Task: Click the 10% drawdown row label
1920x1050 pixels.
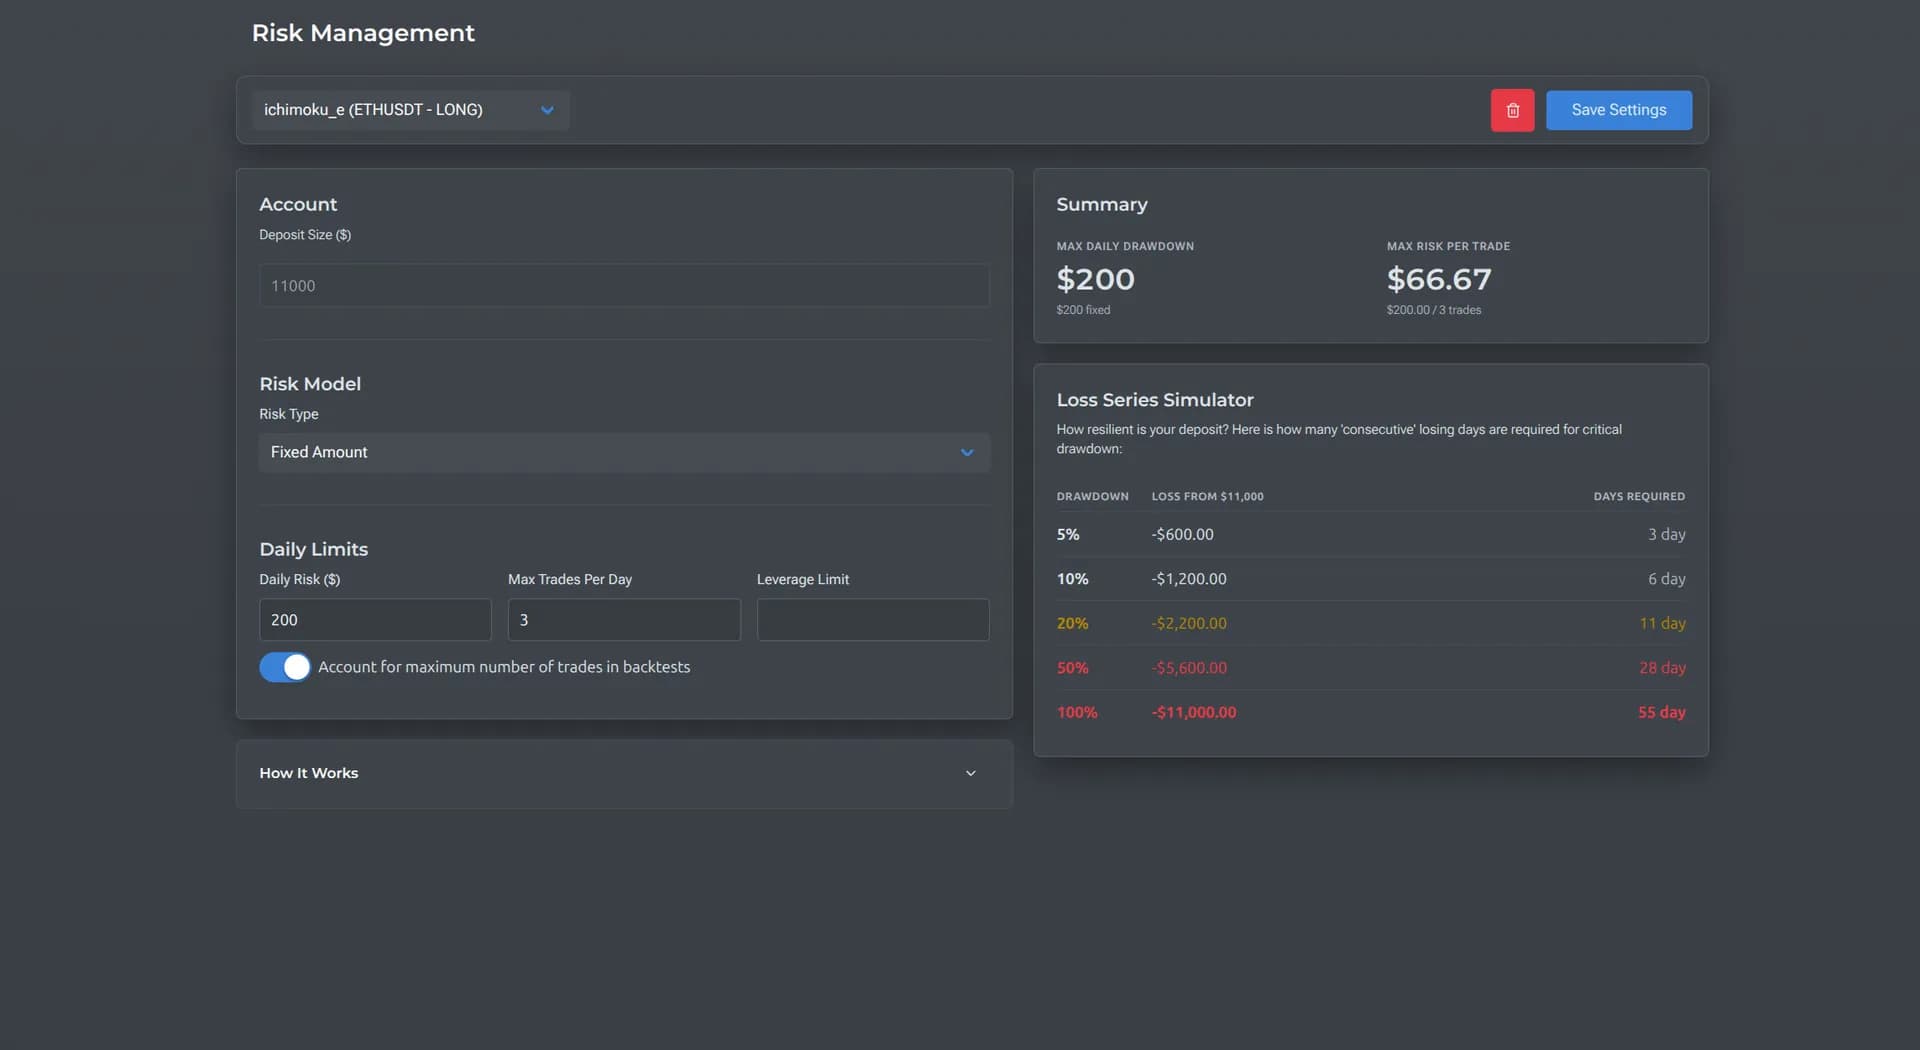Action: pos(1072,579)
